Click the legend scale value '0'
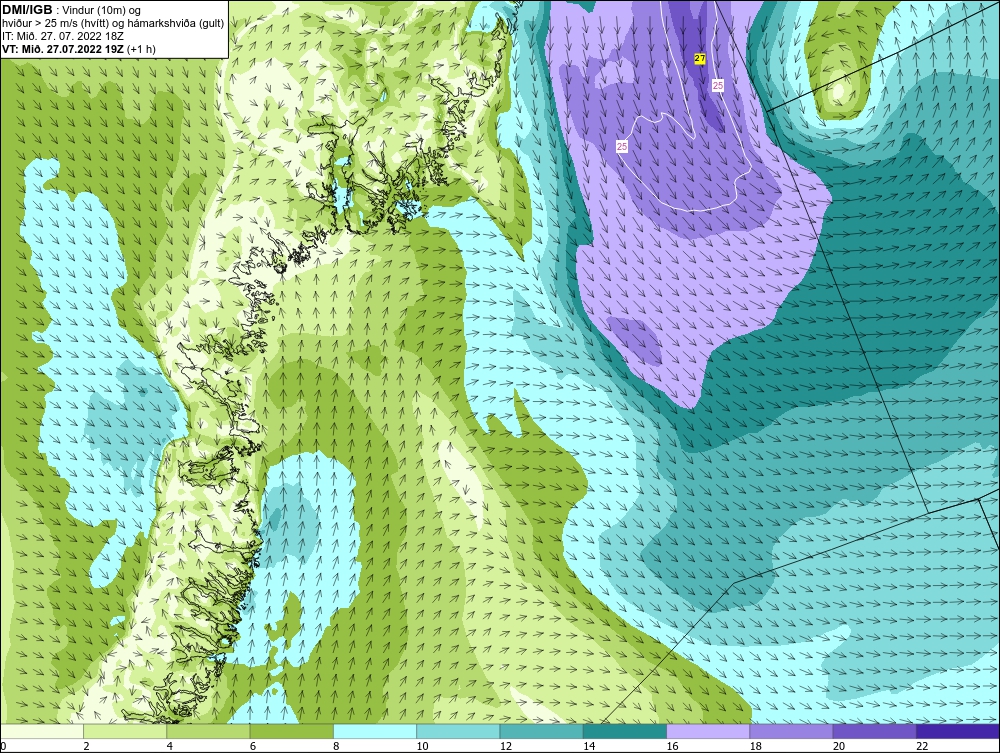 click(3, 747)
